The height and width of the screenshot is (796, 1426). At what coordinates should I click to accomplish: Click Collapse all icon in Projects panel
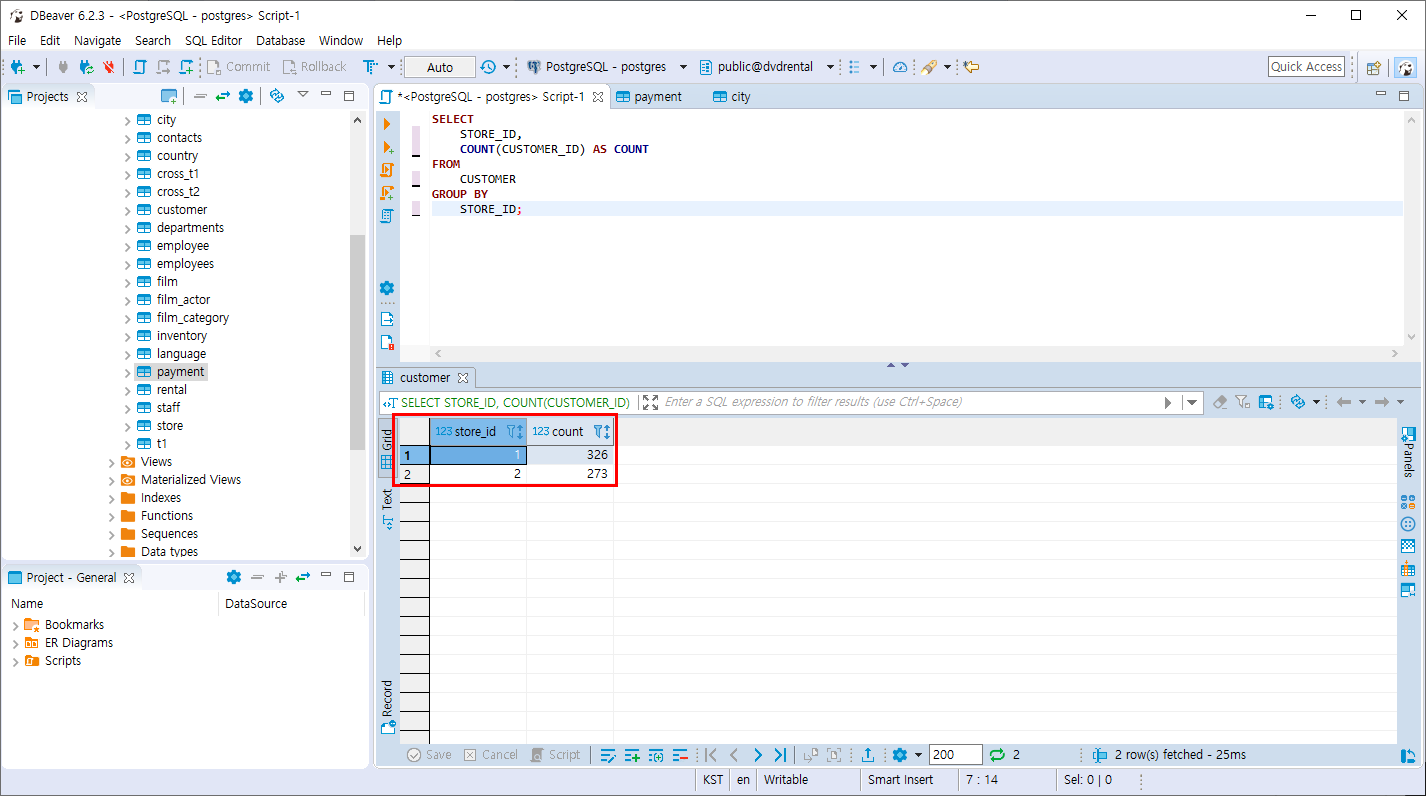[x=200, y=96]
